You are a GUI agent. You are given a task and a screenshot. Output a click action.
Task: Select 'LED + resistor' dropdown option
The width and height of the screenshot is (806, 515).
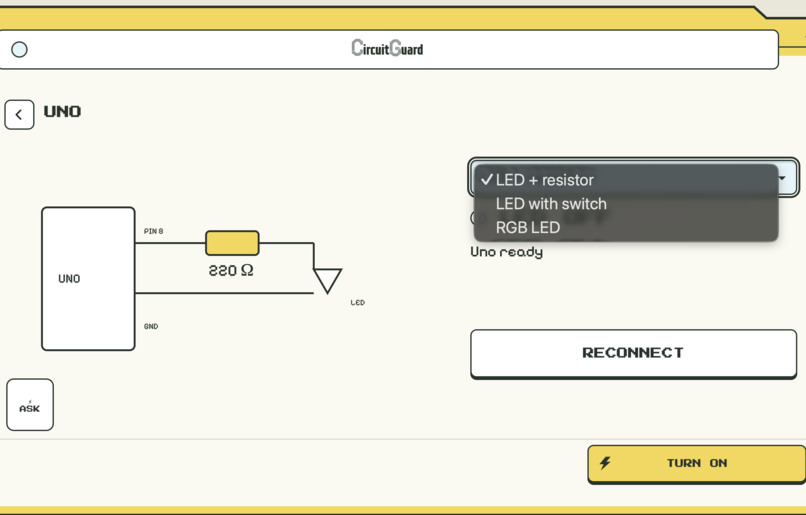point(626,180)
